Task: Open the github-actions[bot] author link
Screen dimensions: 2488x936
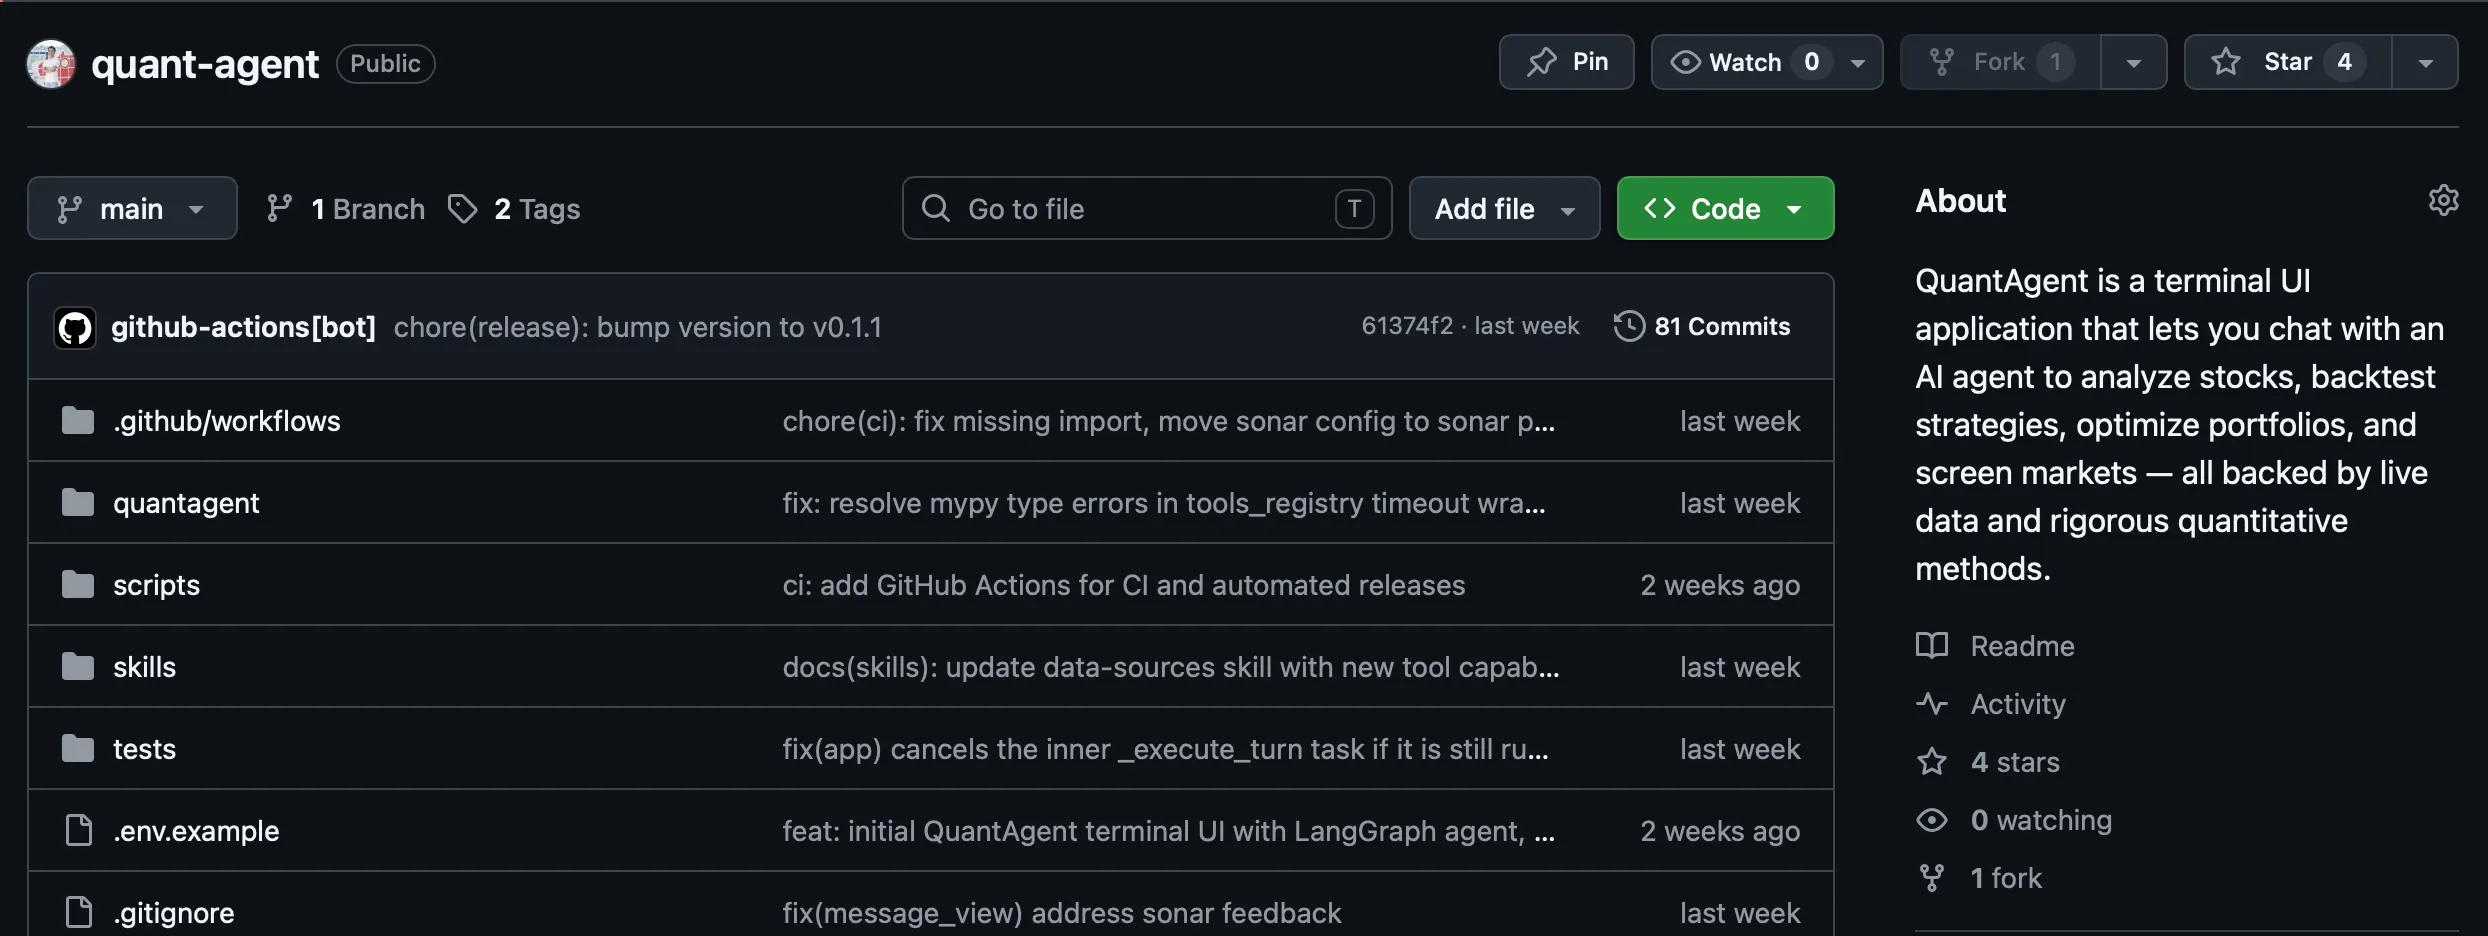Action: click(x=243, y=327)
